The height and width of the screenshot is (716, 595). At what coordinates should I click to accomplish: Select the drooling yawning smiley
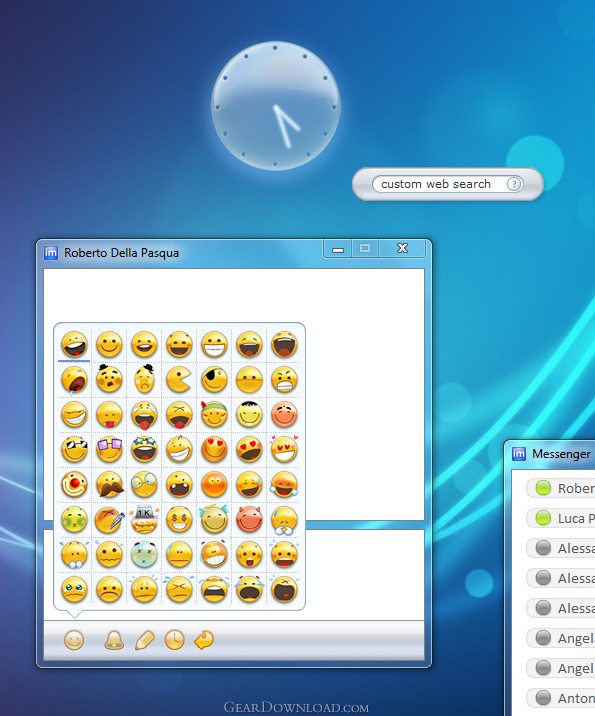click(74, 379)
